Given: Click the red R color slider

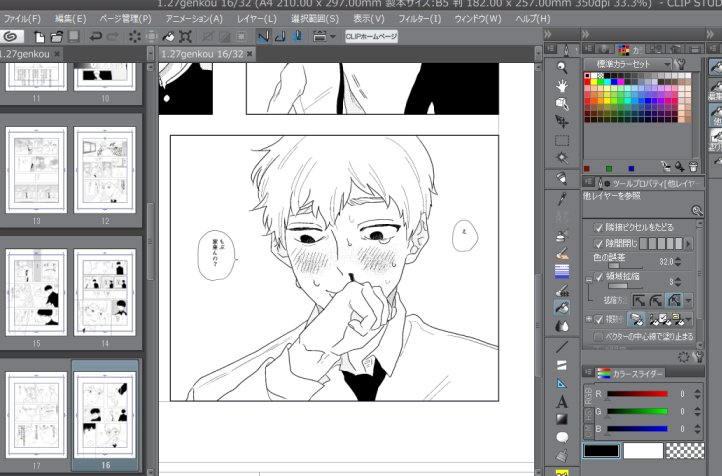Looking at the screenshot, I should [637, 394].
